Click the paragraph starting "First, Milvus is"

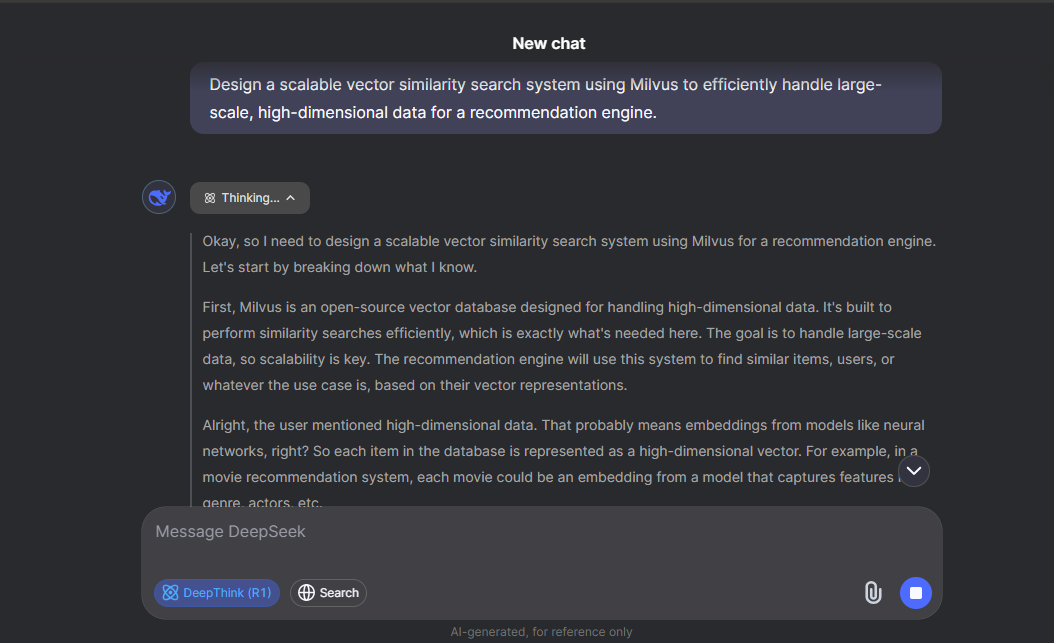pos(562,346)
